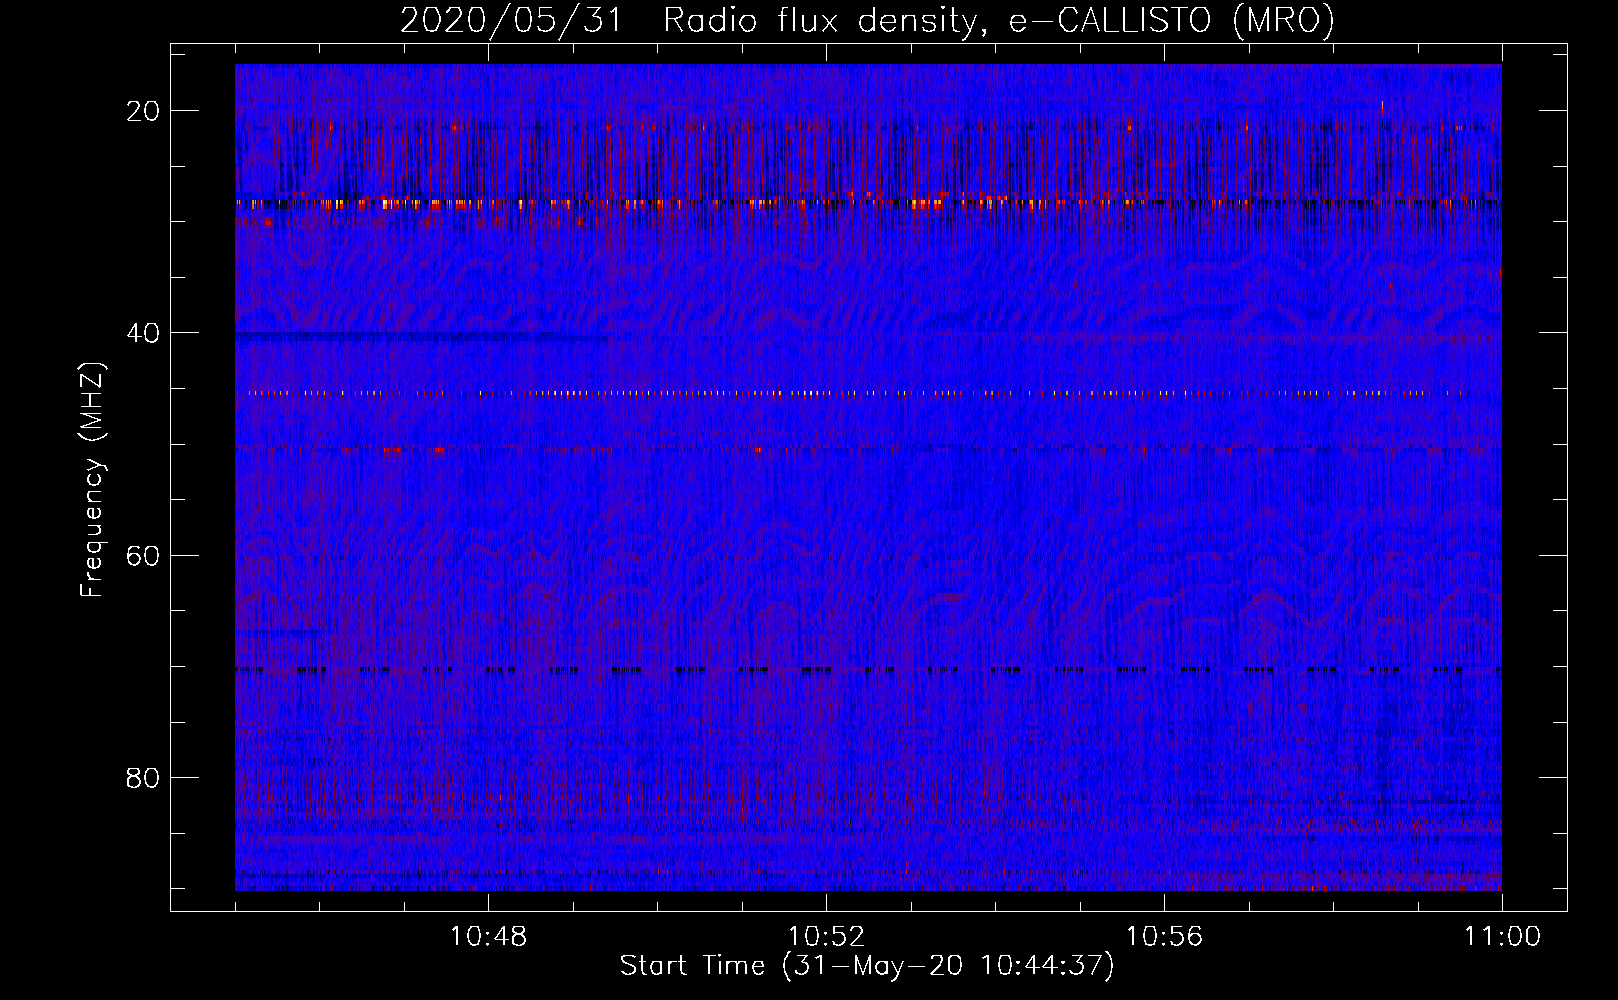Click the 40 MHz frequency tick label
The image size is (1618, 1000).
[143, 333]
